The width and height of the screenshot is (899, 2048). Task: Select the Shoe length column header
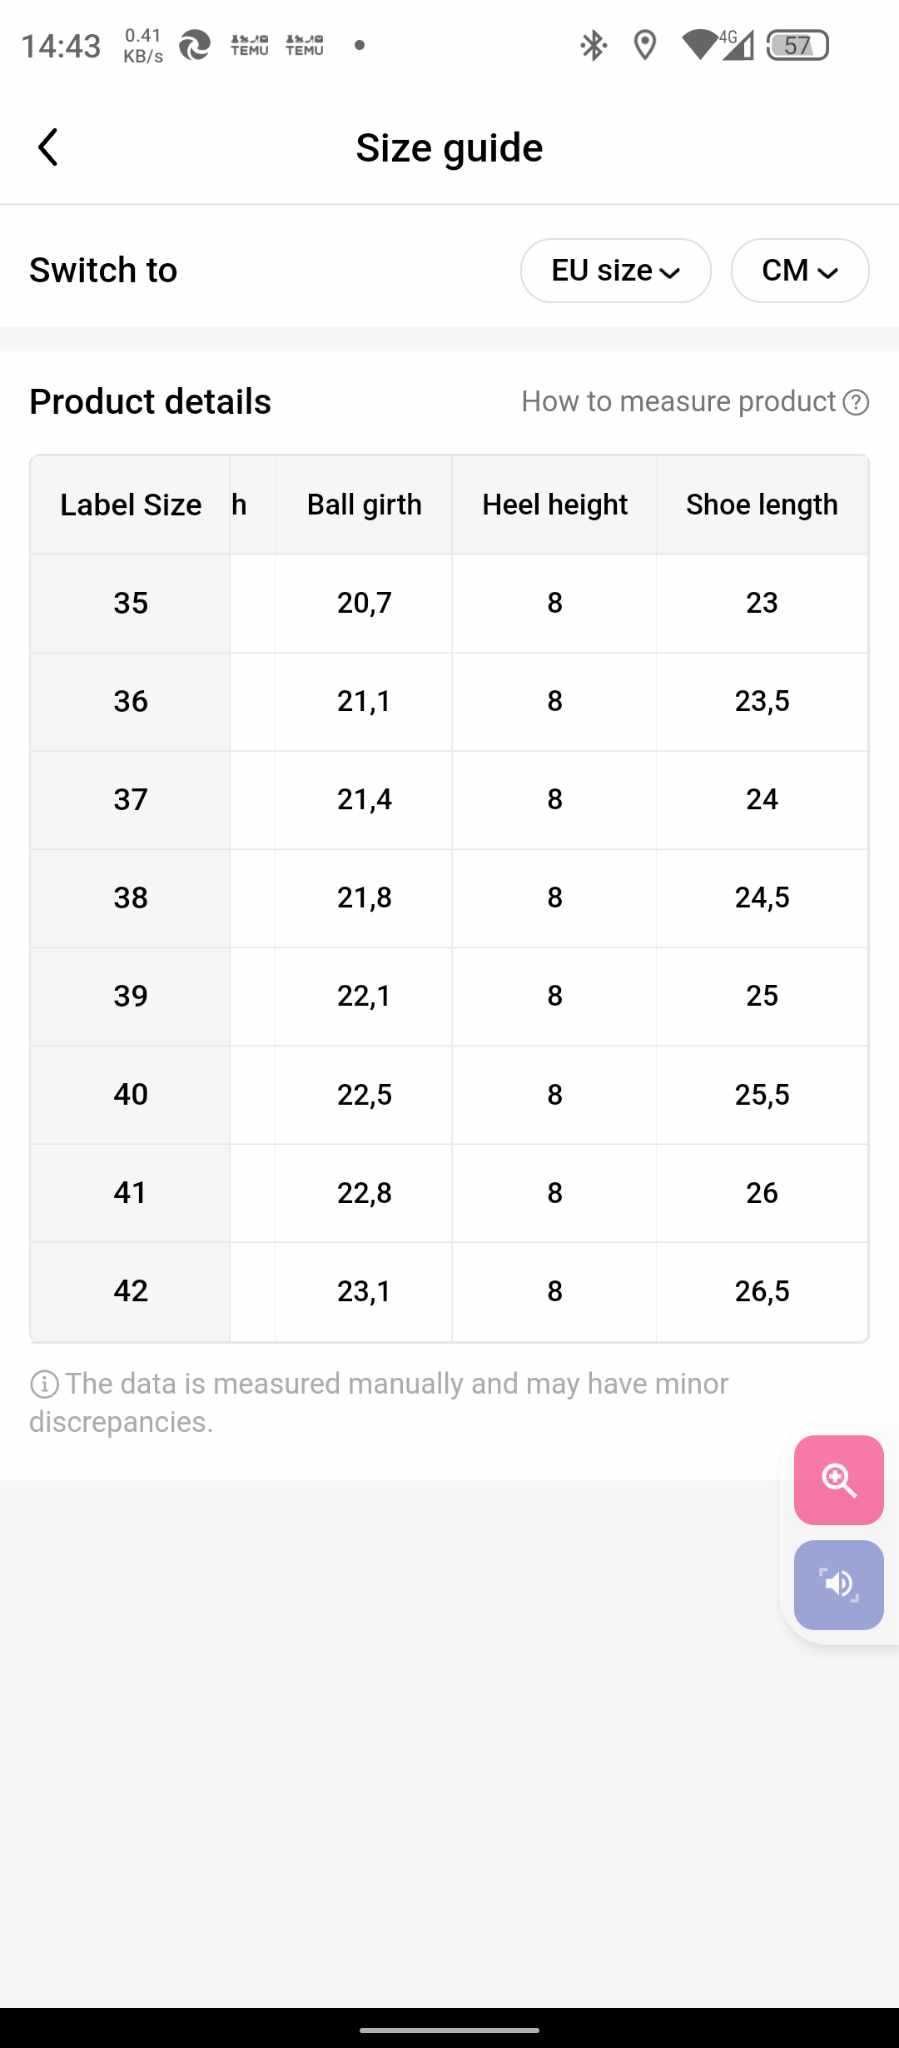coord(762,505)
